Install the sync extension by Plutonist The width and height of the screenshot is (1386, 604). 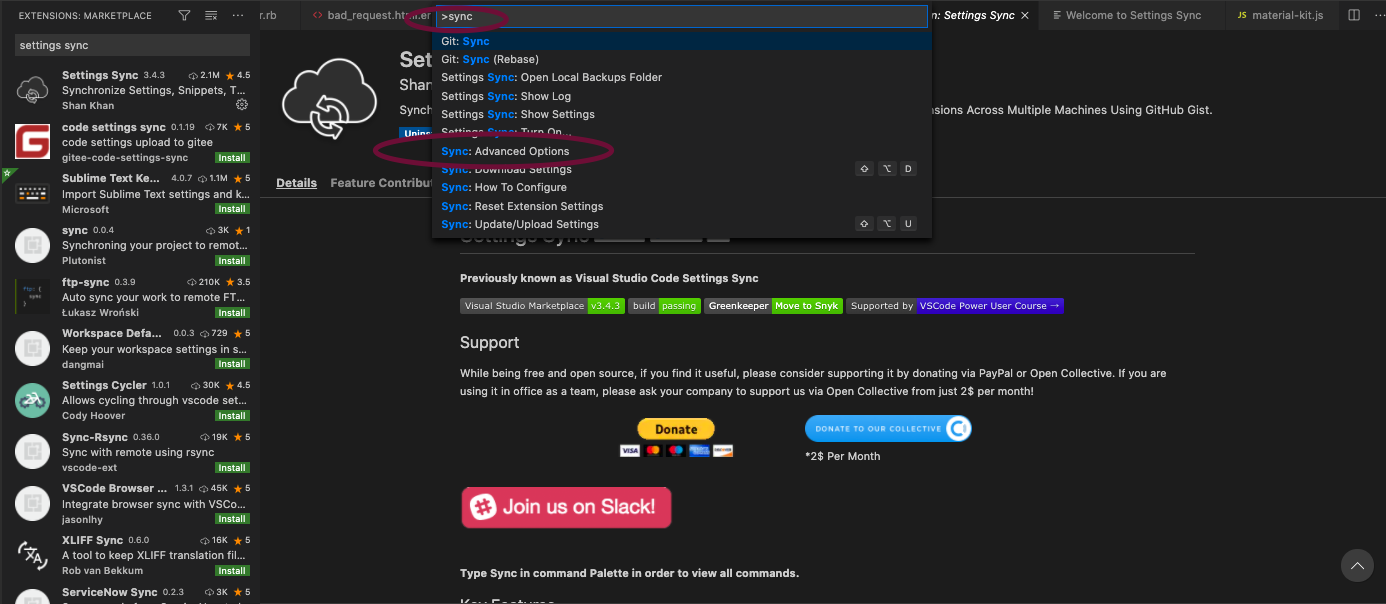pyautogui.click(x=232, y=261)
